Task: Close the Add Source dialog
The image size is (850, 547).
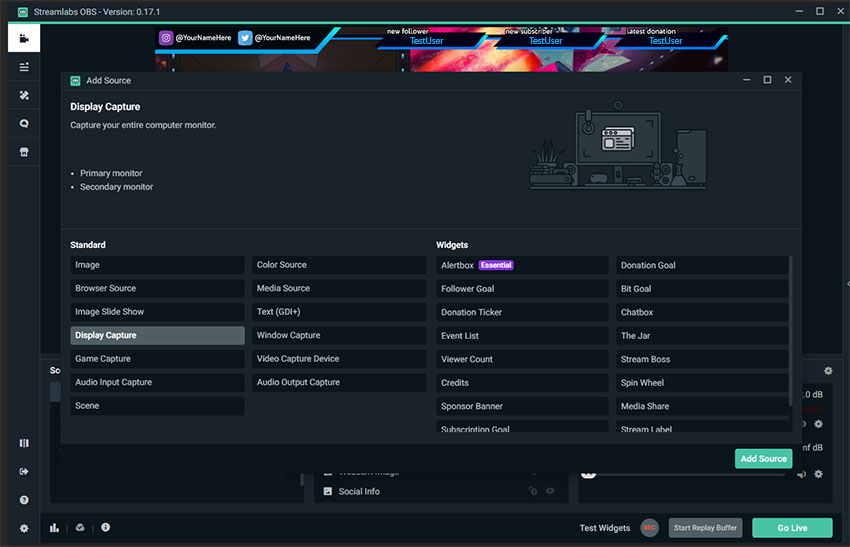Action: click(x=788, y=80)
